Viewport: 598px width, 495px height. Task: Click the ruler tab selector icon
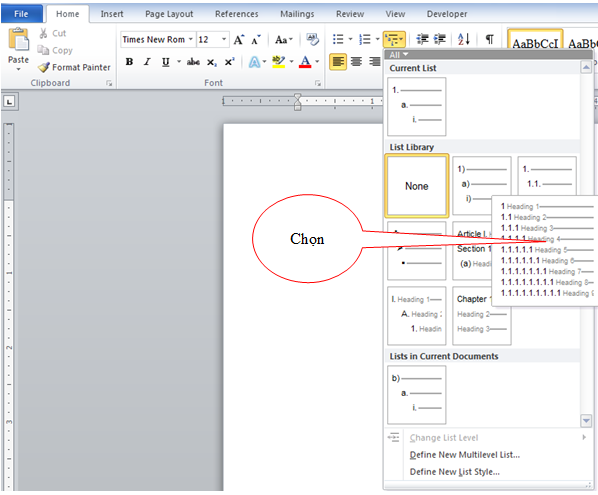(x=9, y=102)
